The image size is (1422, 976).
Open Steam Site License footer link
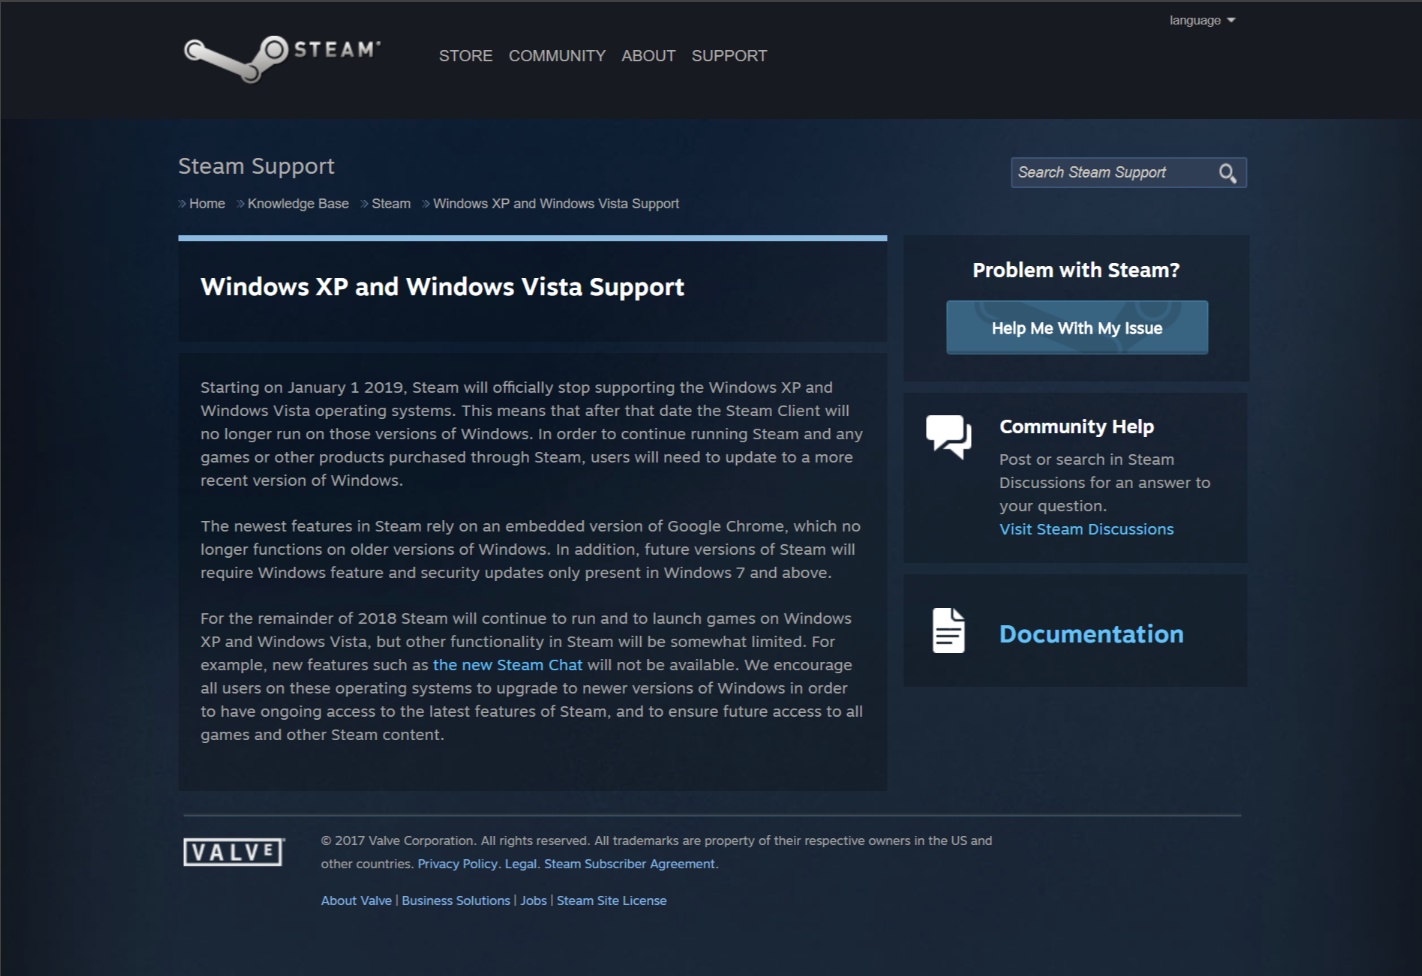click(612, 900)
